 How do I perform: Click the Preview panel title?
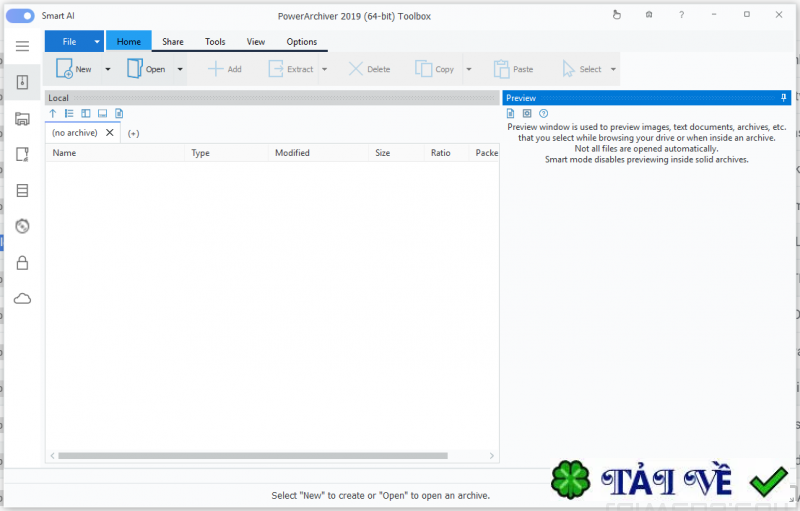point(520,98)
